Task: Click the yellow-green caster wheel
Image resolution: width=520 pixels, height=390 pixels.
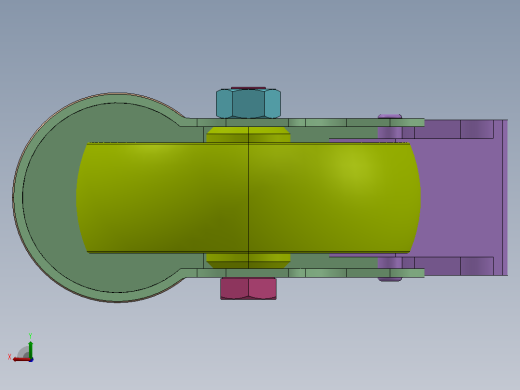Action: tap(248, 197)
